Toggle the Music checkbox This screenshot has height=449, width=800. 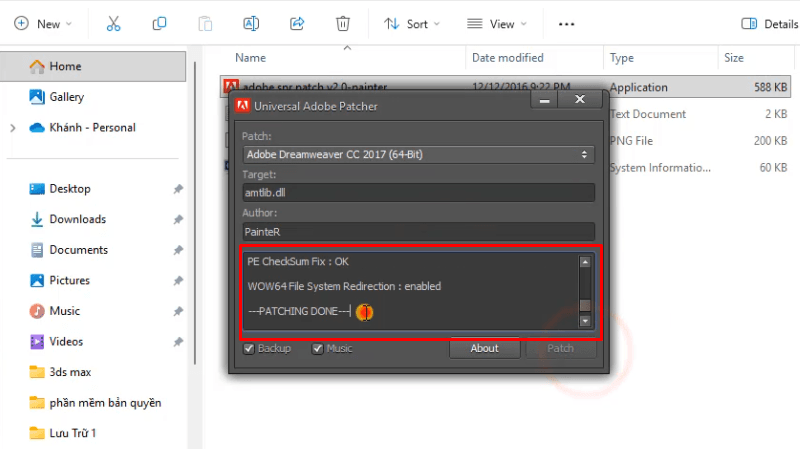pyautogui.click(x=318, y=349)
